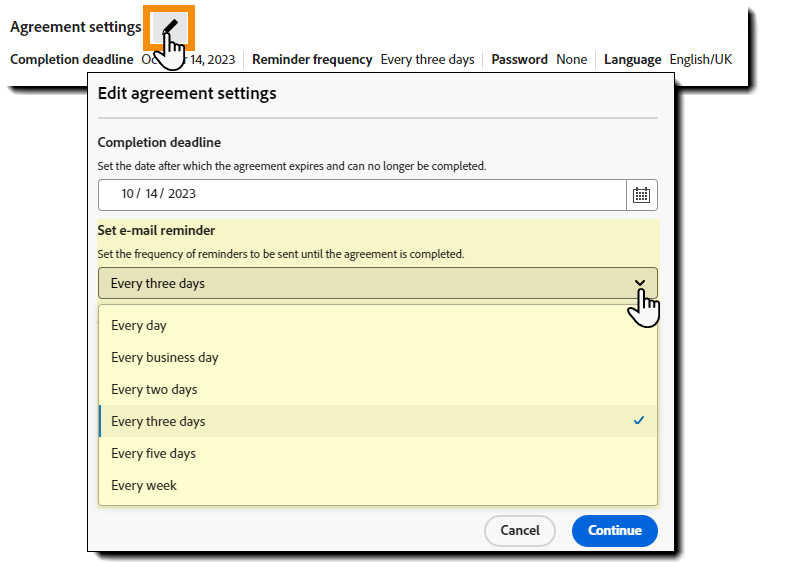Open the calendar date picker icon
Viewport: 802px width, 562px height.
tap(641, 195)
